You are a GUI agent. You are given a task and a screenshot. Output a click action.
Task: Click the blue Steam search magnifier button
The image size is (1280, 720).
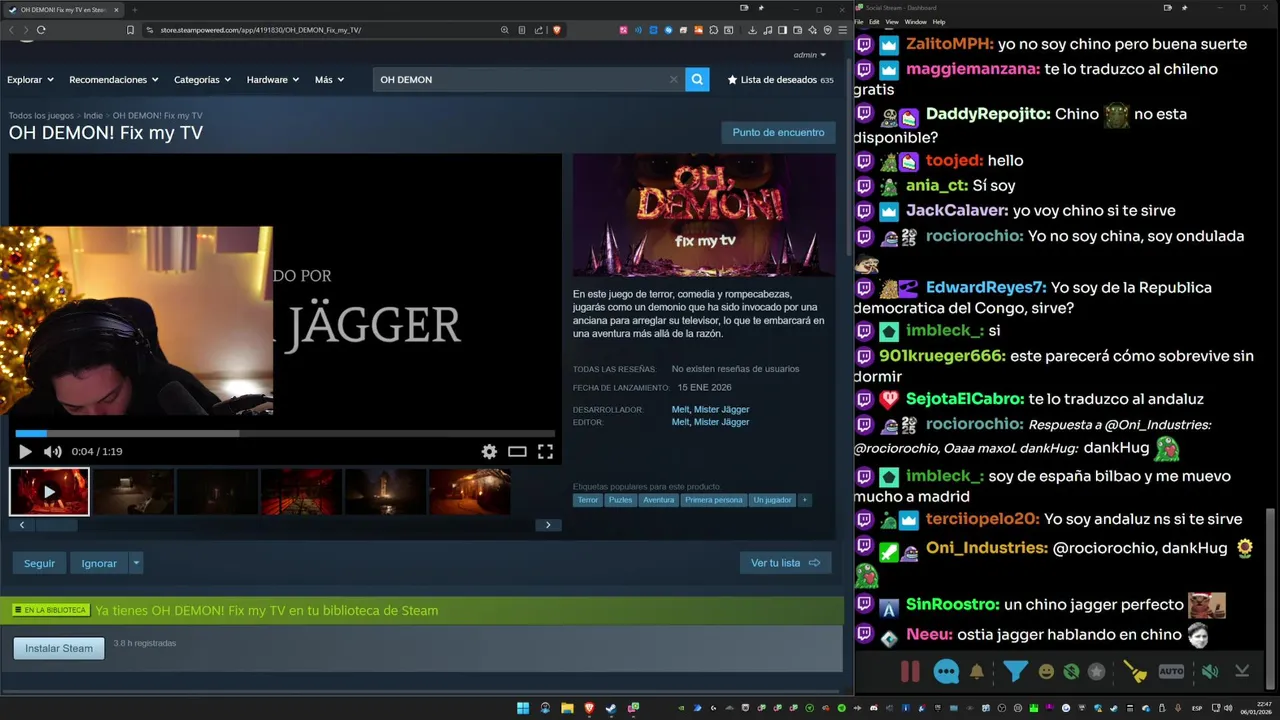697,79
